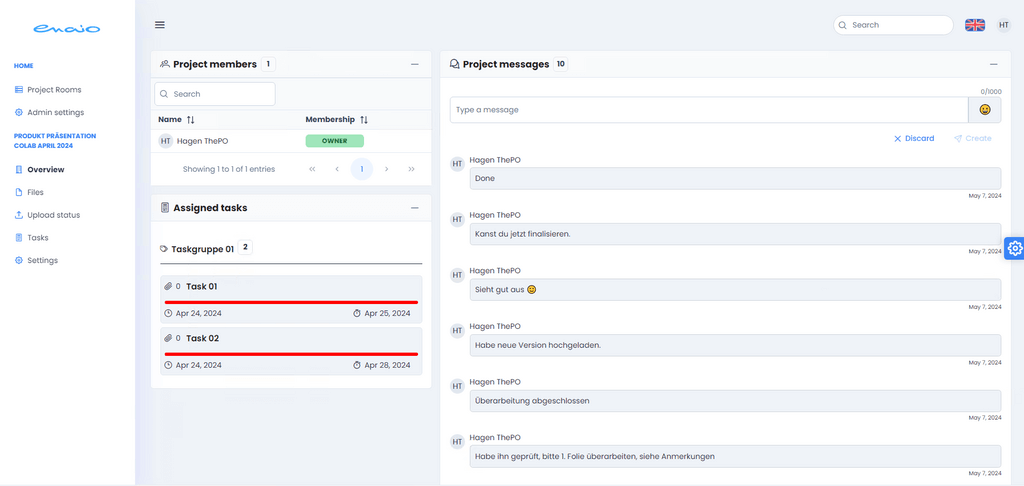1024x486 pixels.
Task: Sort members by Name column arrows
Action: click(x=191, y=120)
